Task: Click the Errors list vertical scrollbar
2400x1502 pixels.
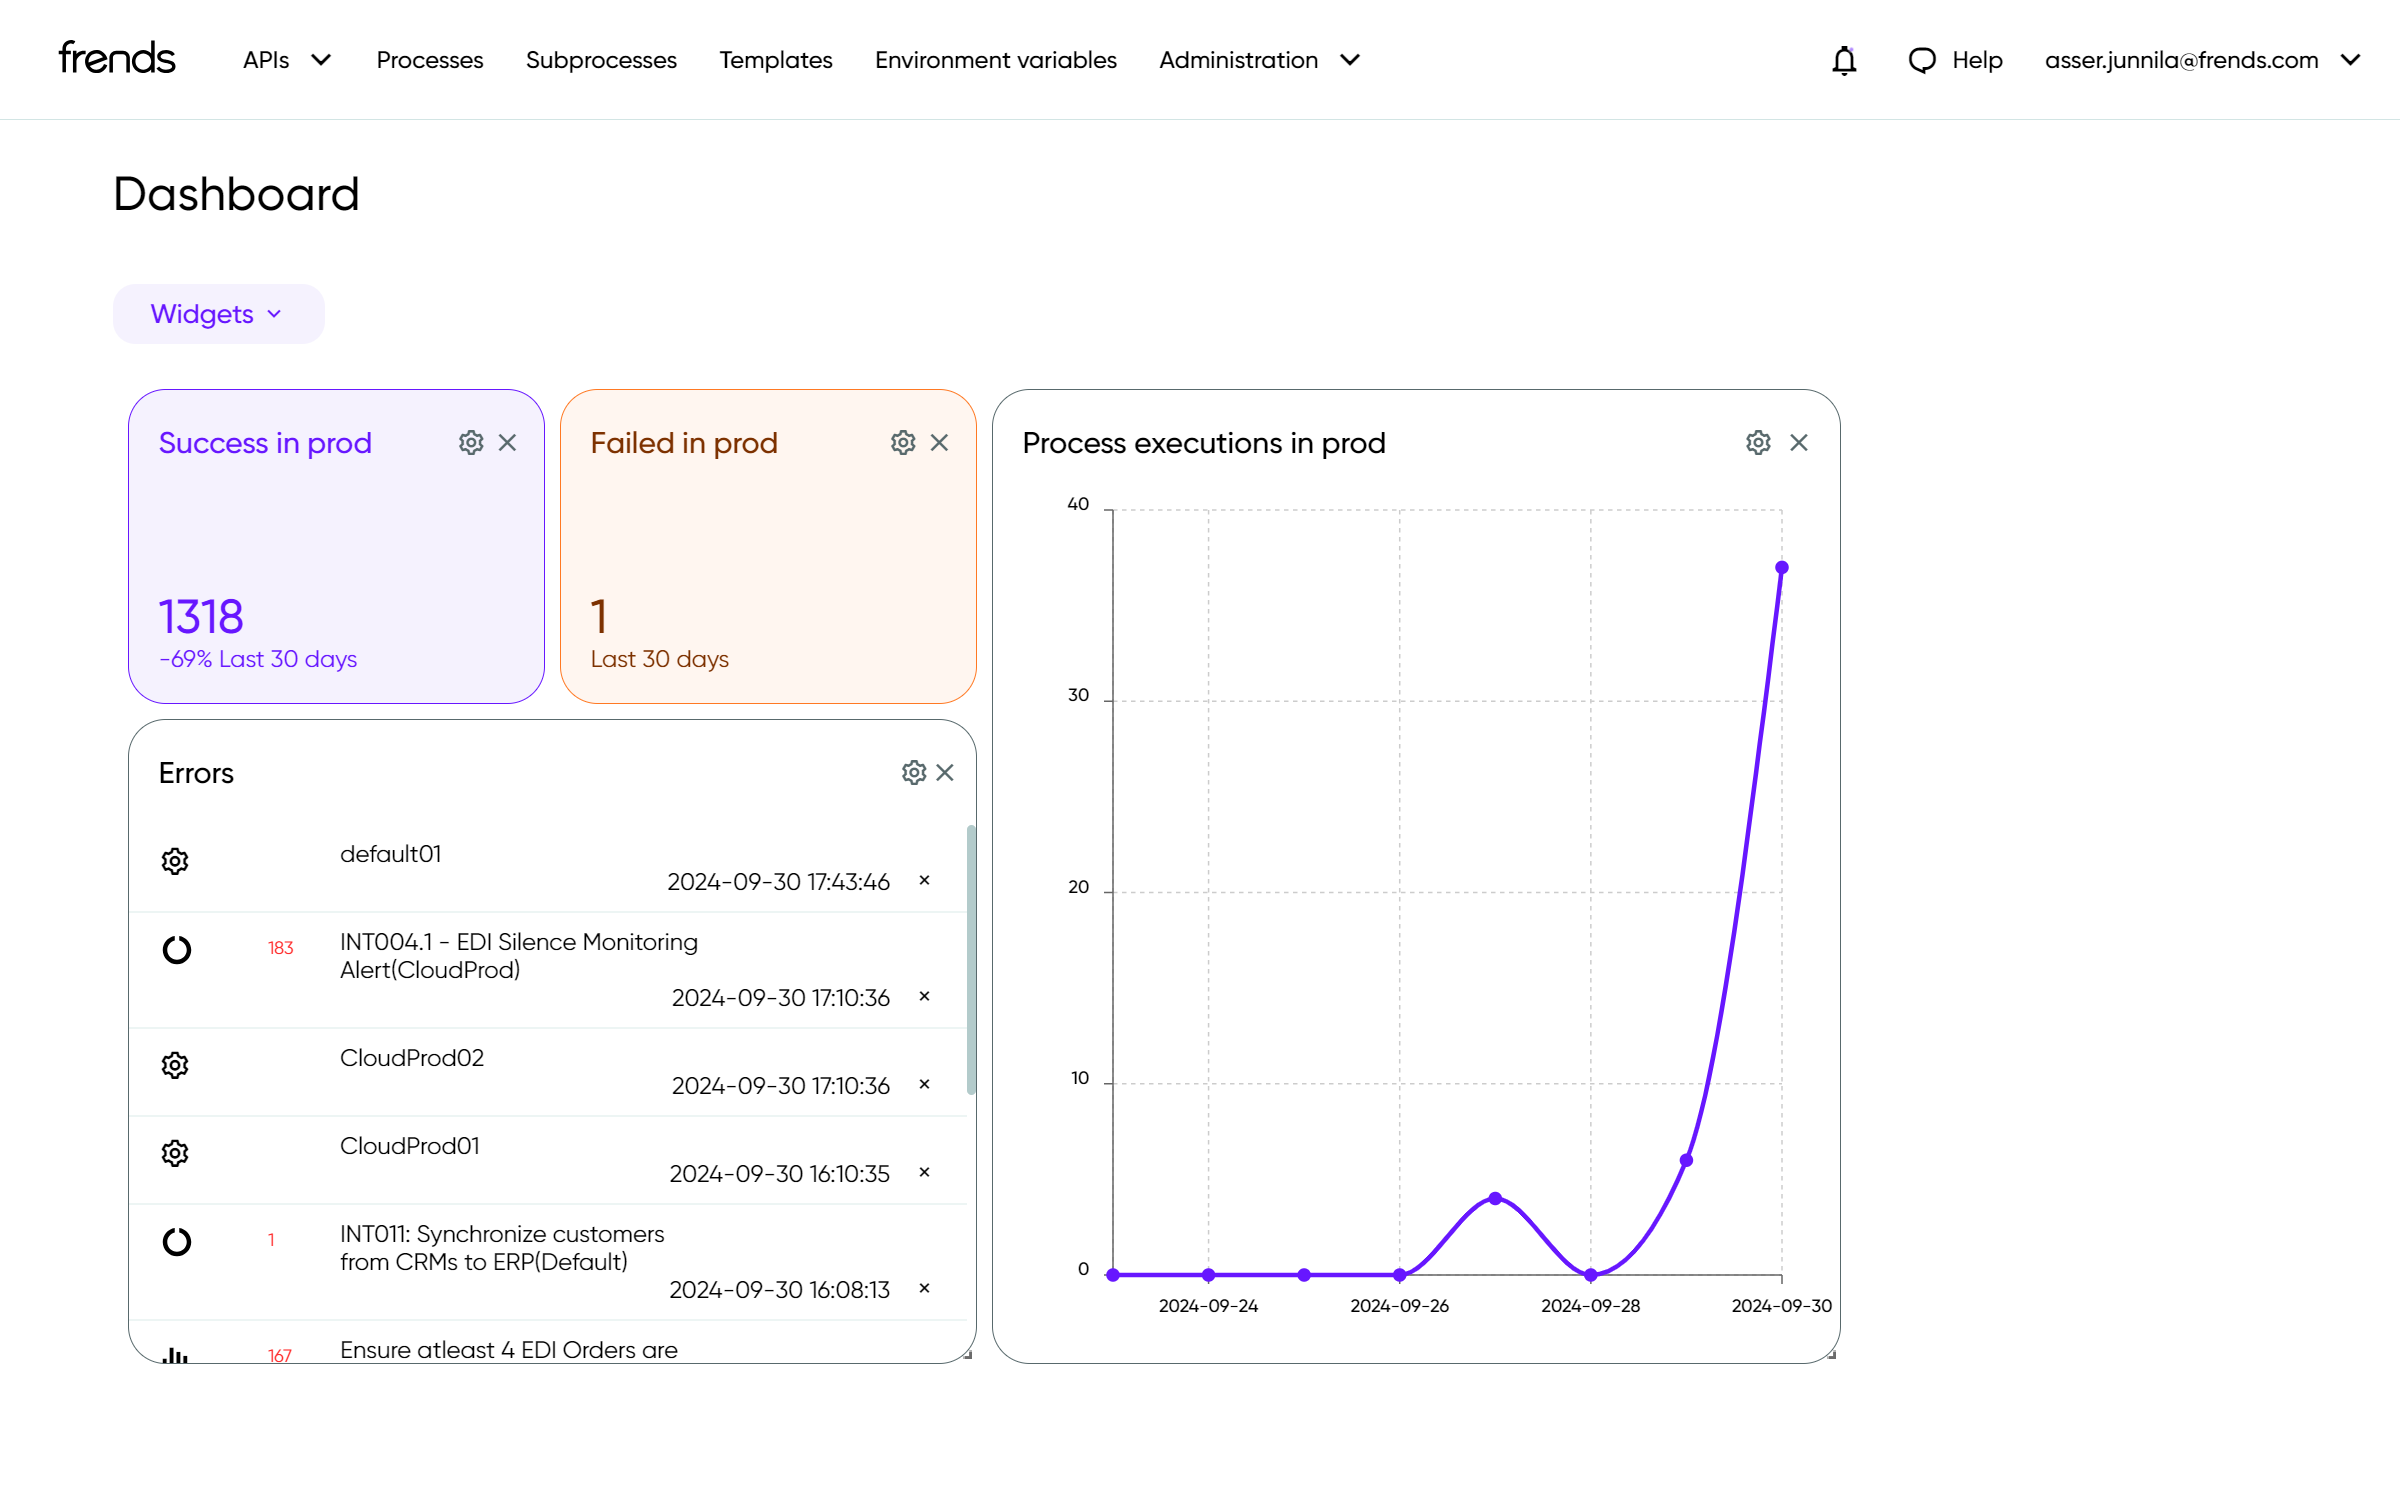Action: [x=970, y=960]
